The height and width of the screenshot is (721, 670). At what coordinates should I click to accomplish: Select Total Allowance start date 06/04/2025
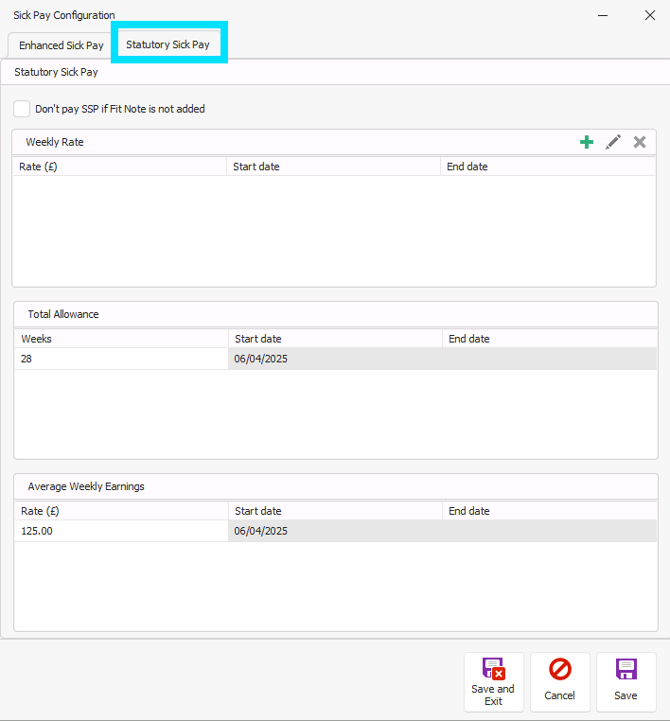point(335,359)
